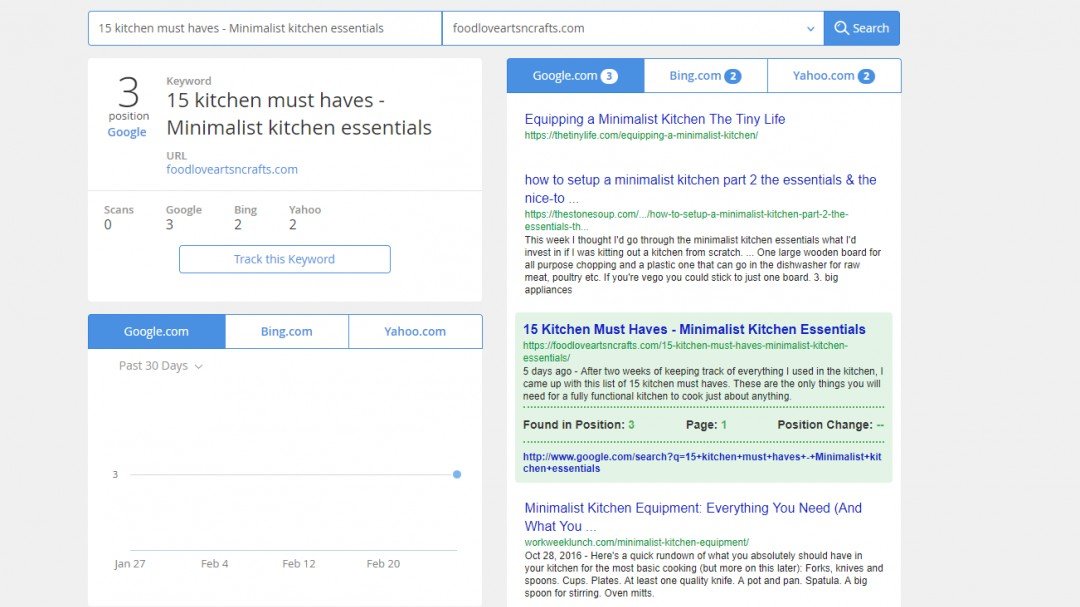The height and width of the screenshot is (607, 1080).
Task: Select the foodloveartsncrafts.com domain field
Action: point(633,28)
